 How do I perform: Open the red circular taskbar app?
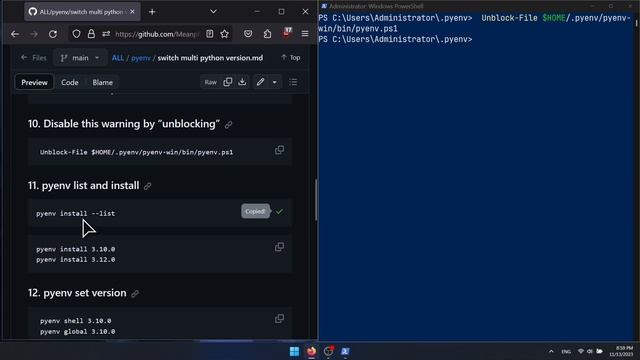click(329, 351)
